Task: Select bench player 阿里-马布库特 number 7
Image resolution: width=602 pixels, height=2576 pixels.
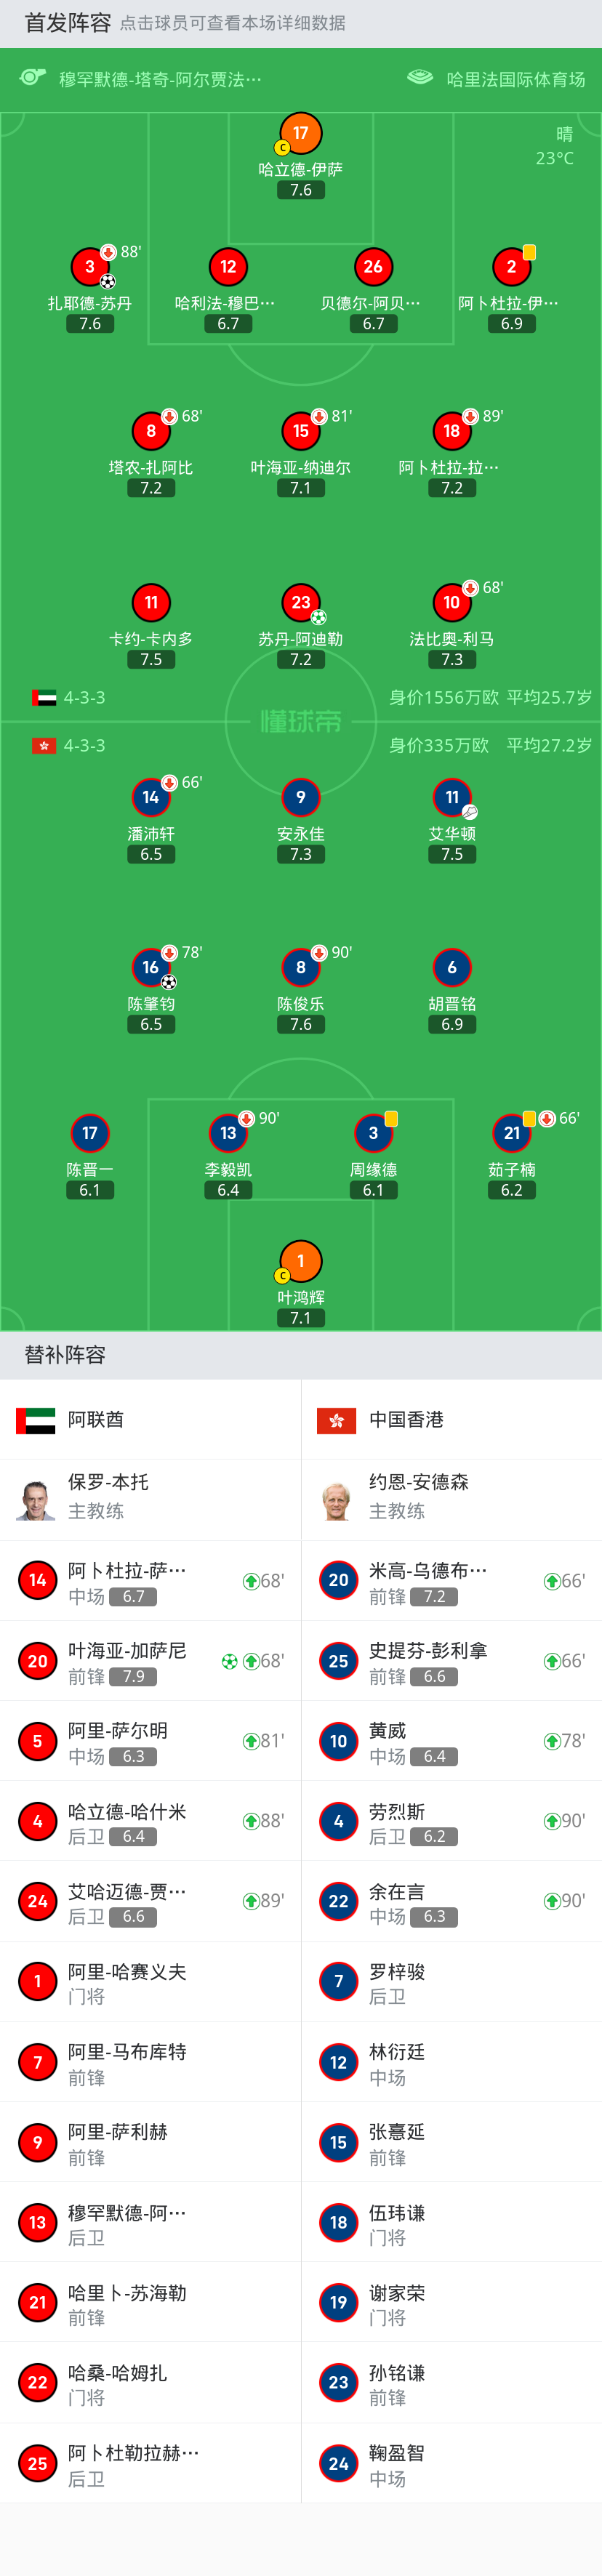Action: (x=150, y=2062)
